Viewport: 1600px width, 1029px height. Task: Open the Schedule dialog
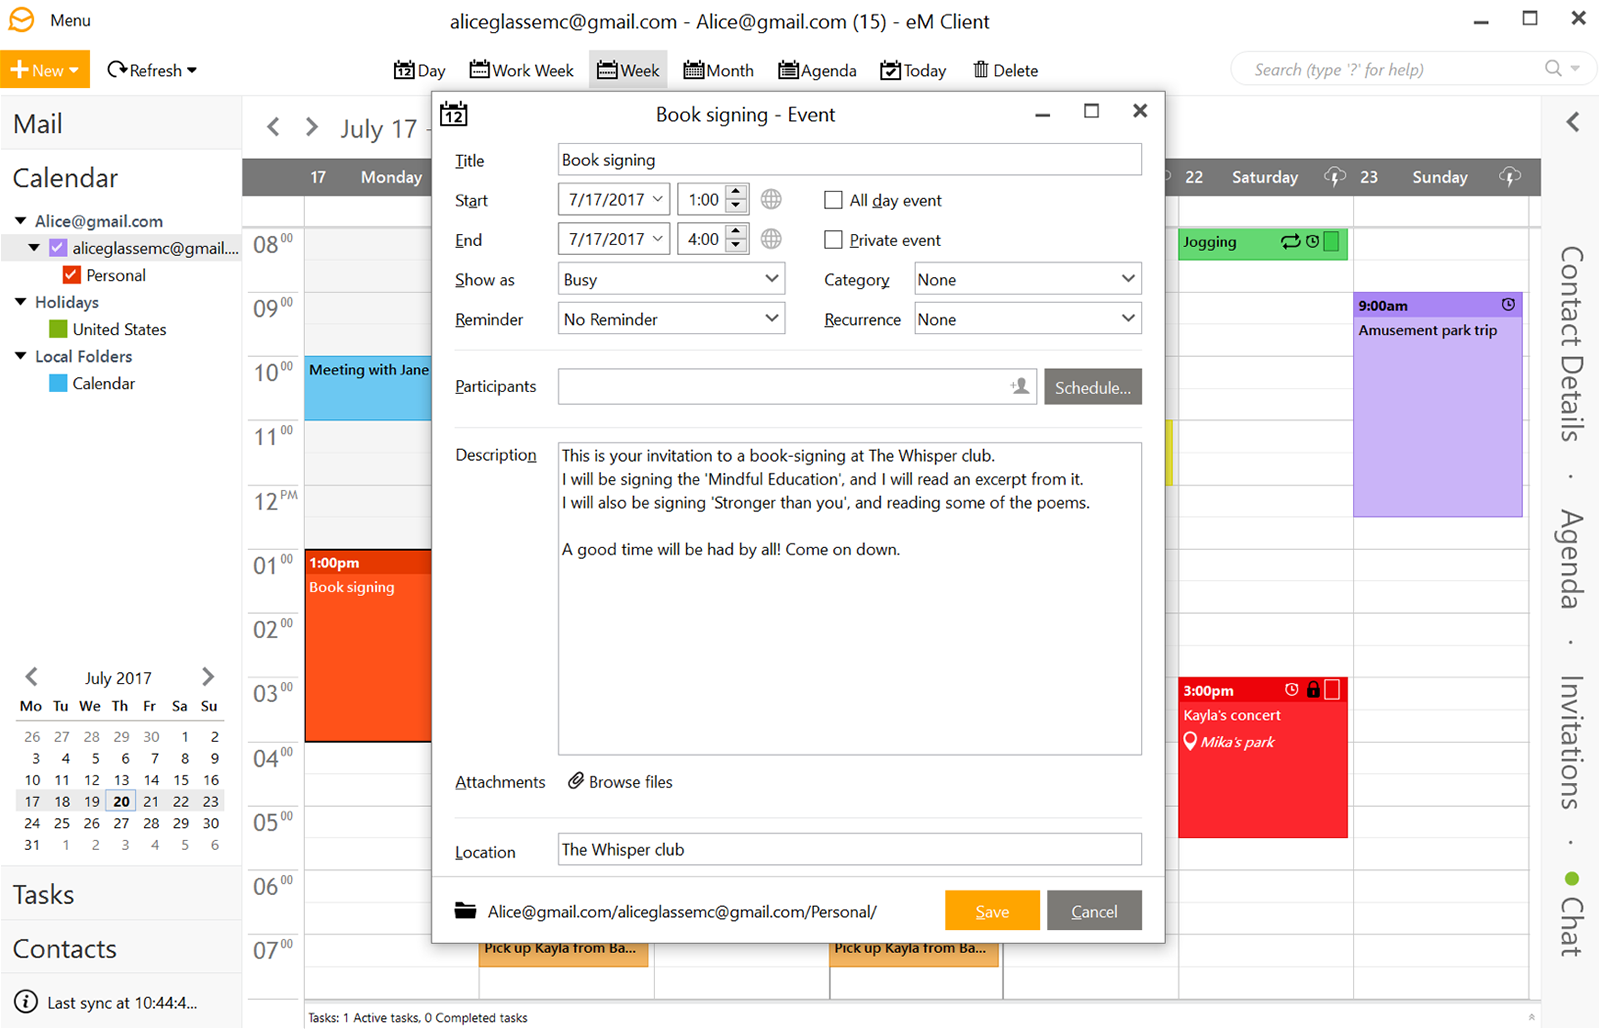pyautogui.click(x=1092, y=386)
